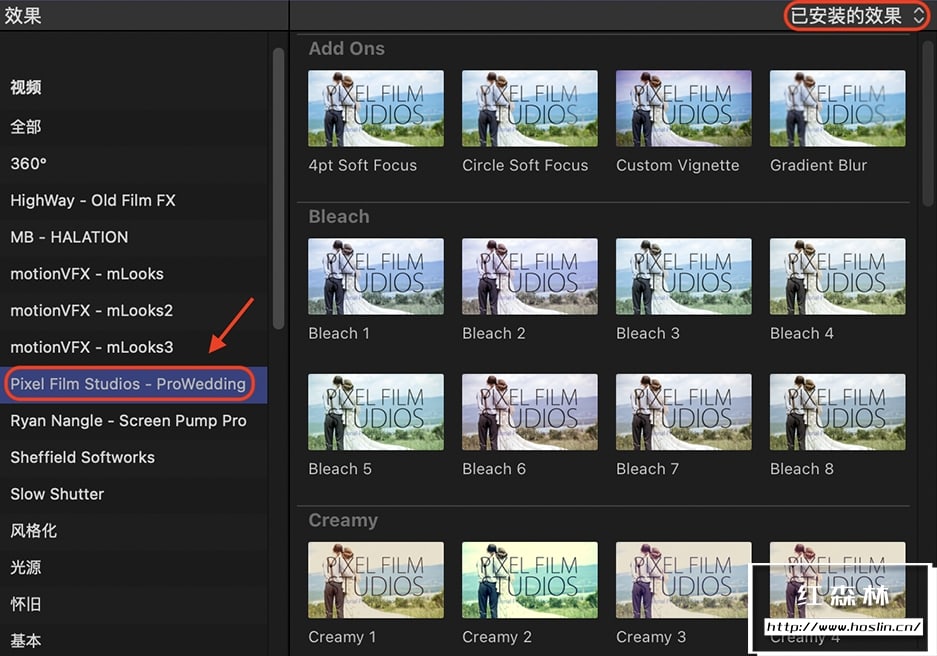Select the Creamy 2 effect thumbnail
Viewport: 937px width, 656px height.
click(x=529, y=580)
